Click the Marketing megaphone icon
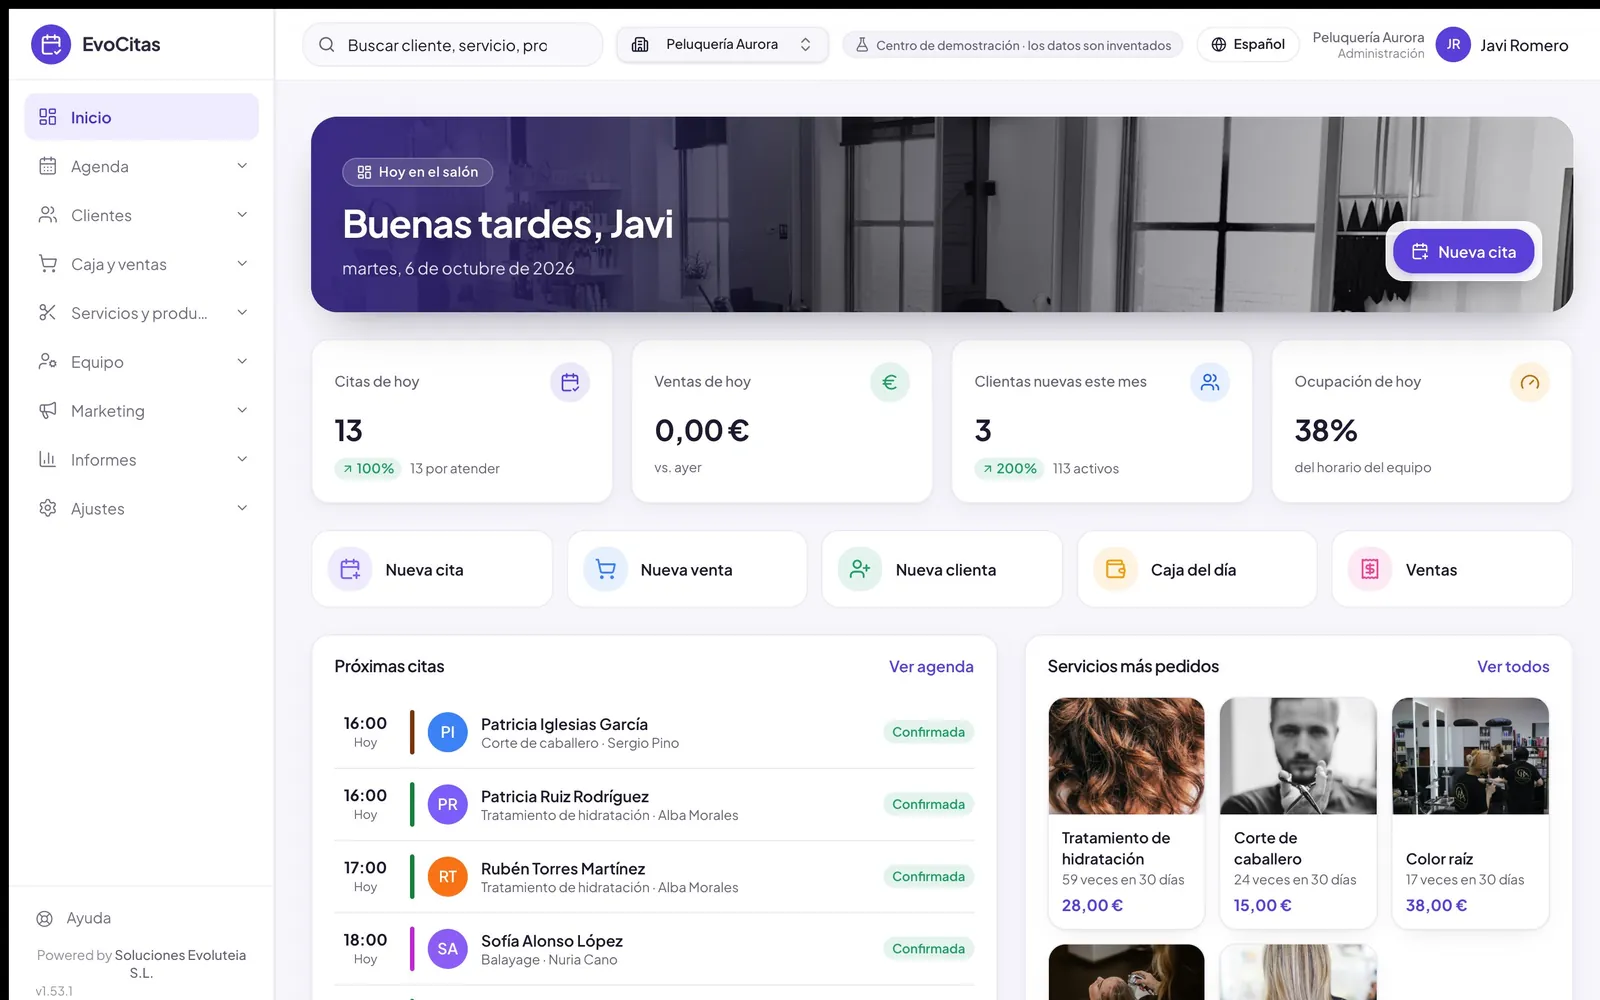 click(x=48, y=411)
